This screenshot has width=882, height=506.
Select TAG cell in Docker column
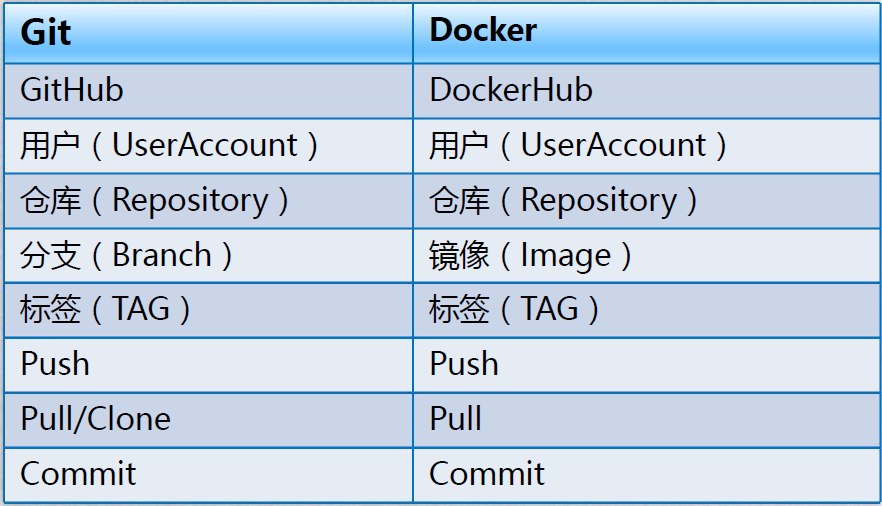point(514,310)
